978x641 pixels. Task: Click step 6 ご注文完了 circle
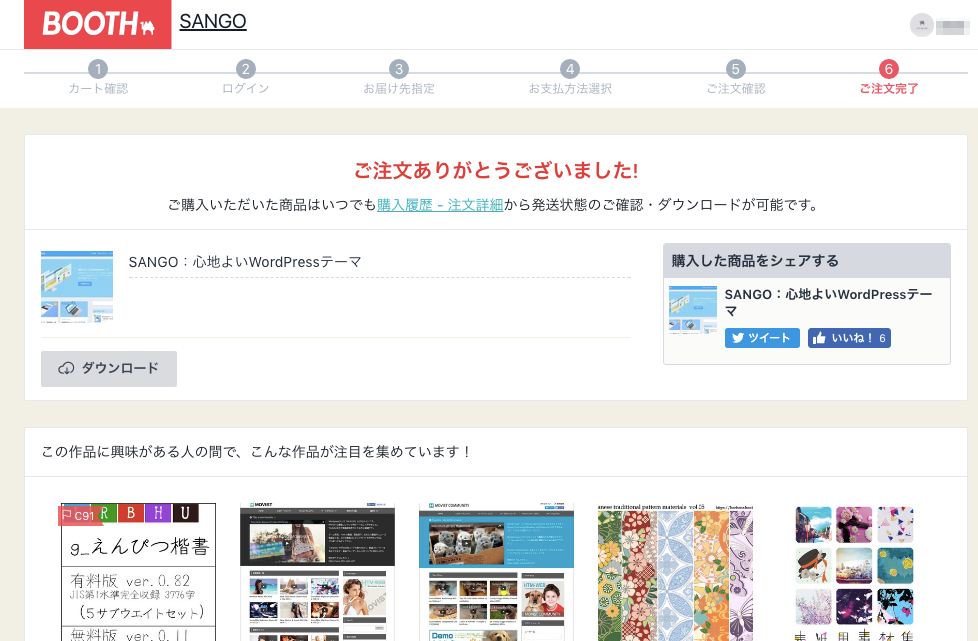(x=889, y=69)
